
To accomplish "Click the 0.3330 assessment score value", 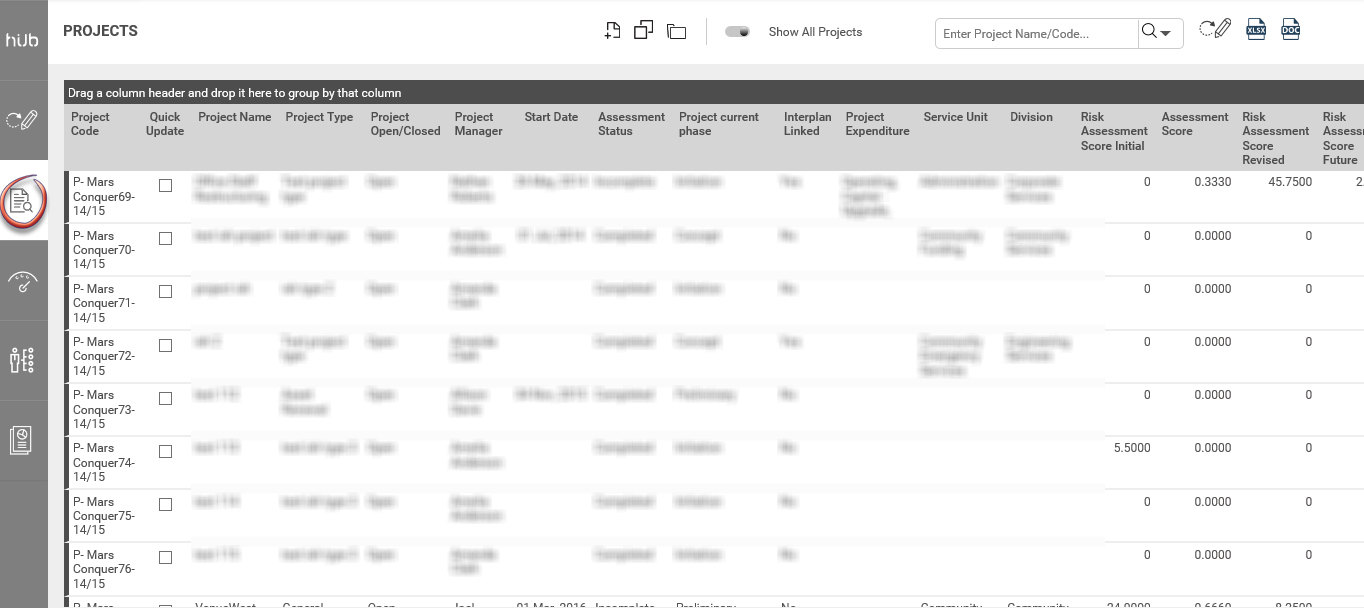I will point(1212,182).
